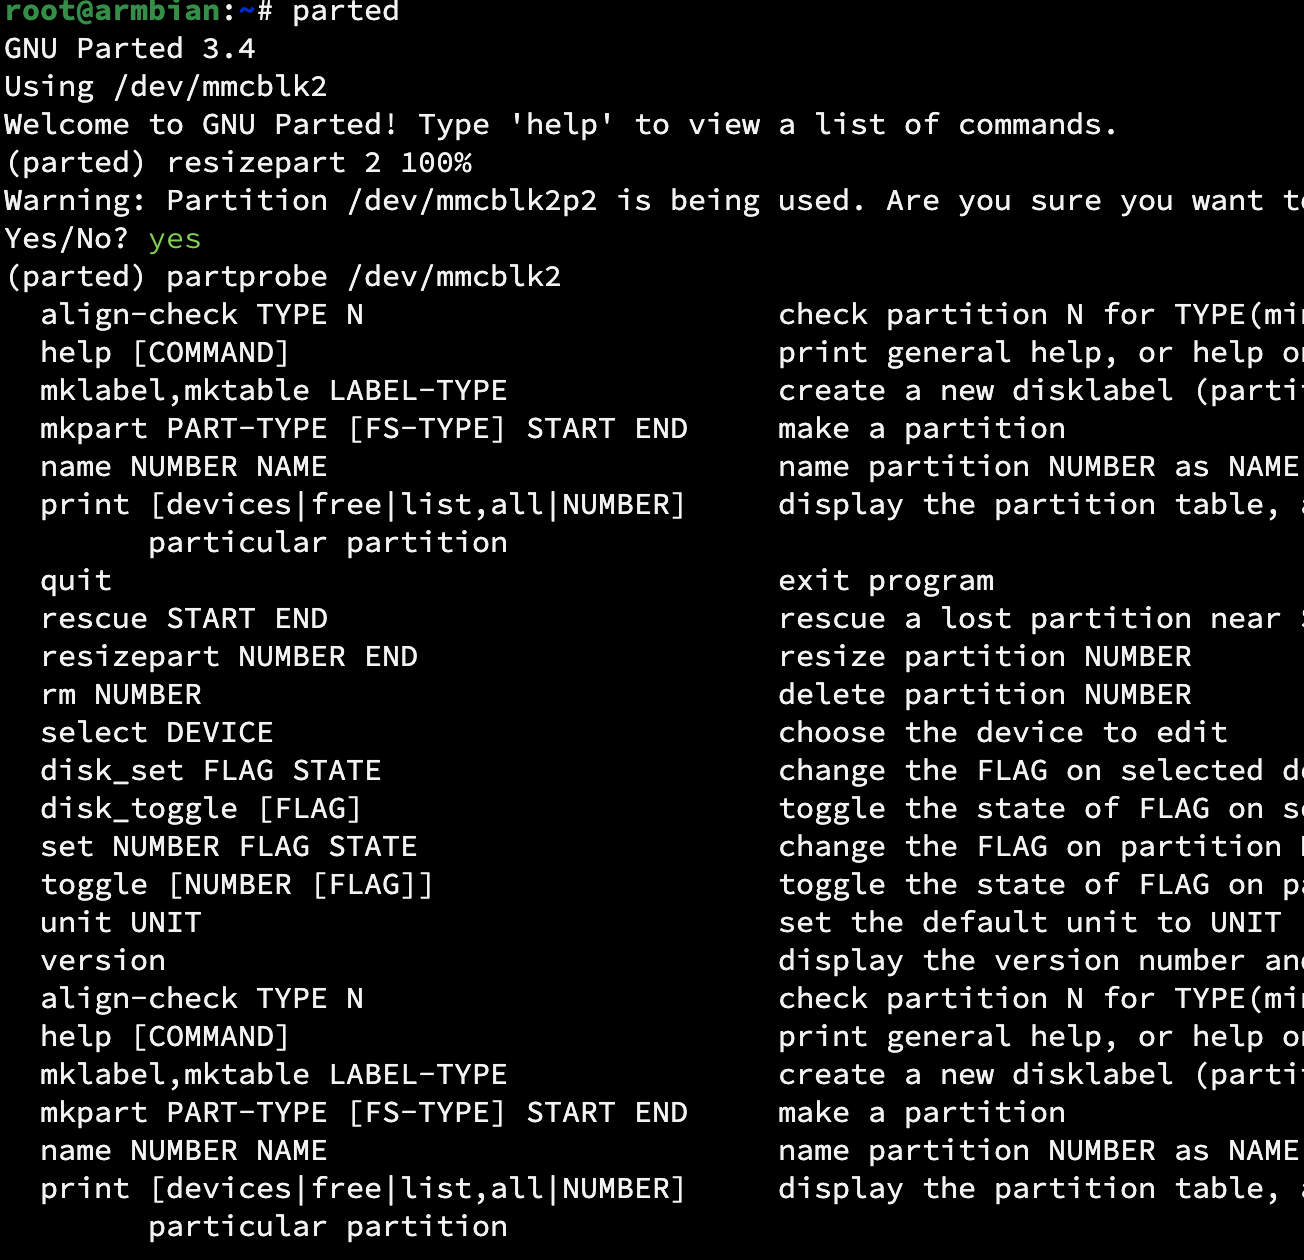Image resolution: width=1304 pixels, height=1260 pixels.
Task: Click the 'rescue START END' line
Action: [184, 619]
